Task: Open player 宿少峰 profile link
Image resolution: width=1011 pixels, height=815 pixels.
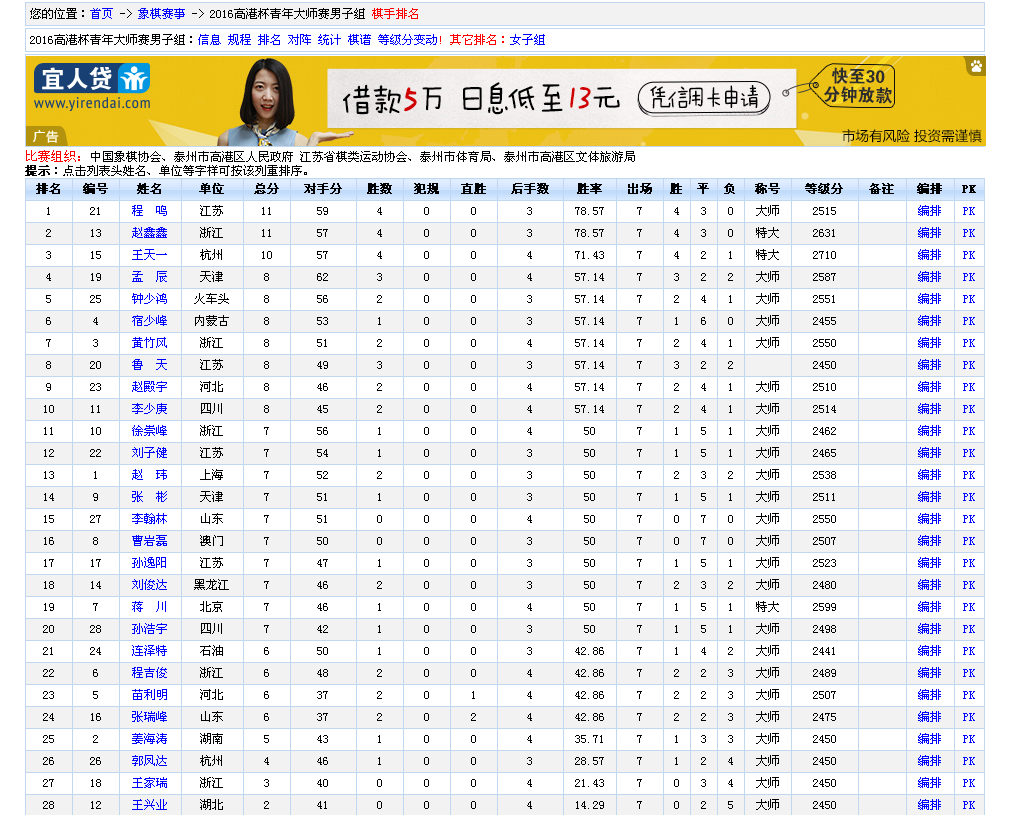Action: click(150, 320)
